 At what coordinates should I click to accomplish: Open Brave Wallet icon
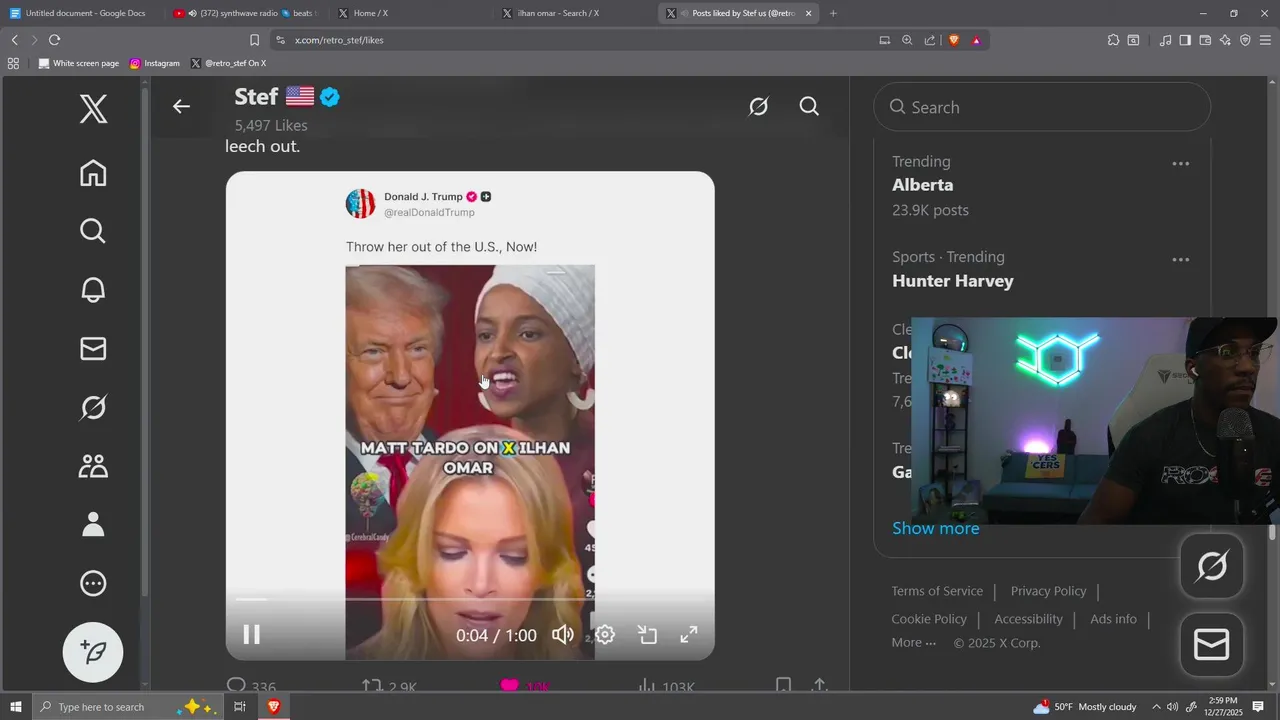1205,40
